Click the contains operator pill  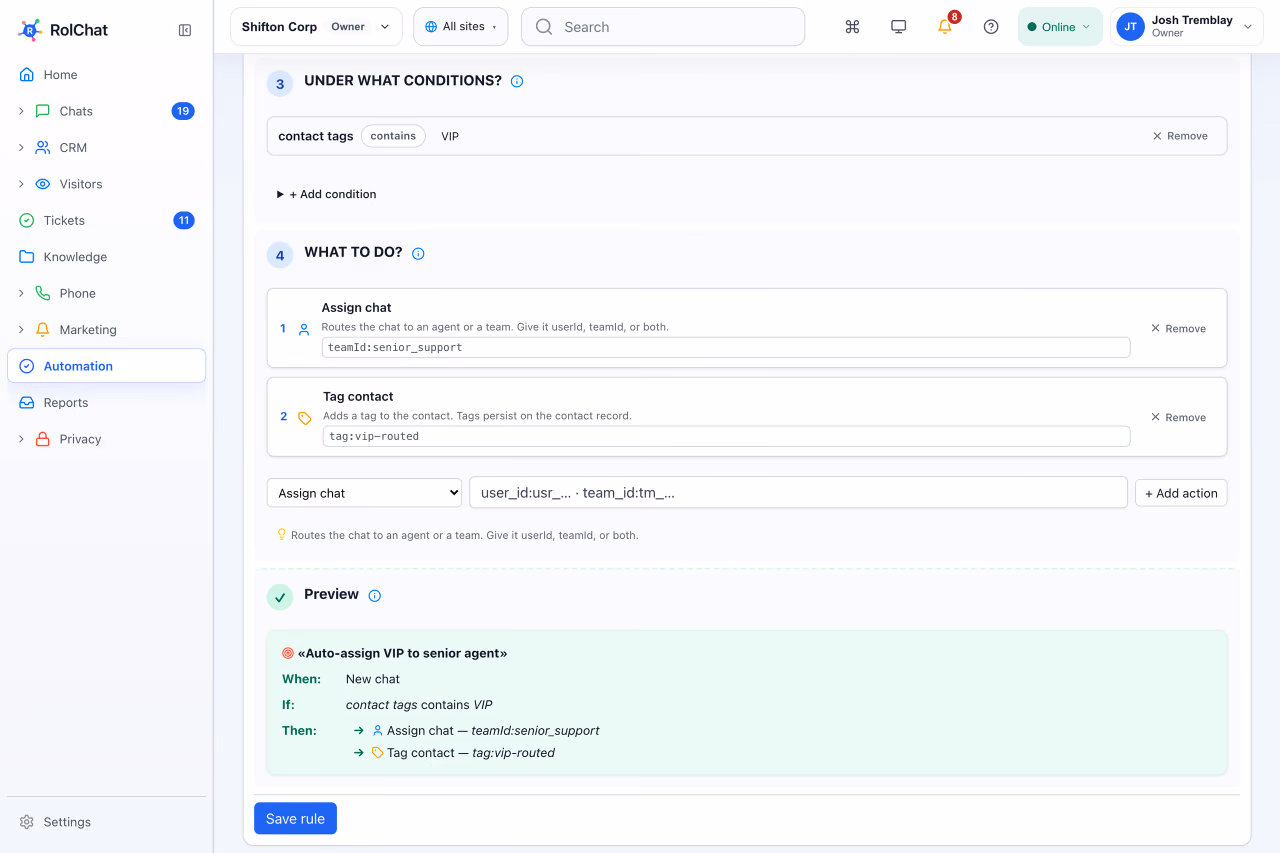[393, 136]
